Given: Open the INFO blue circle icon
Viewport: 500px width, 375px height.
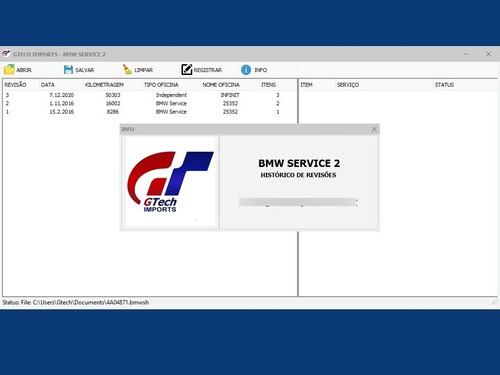Looking at the screenshot, I should 246,70.
